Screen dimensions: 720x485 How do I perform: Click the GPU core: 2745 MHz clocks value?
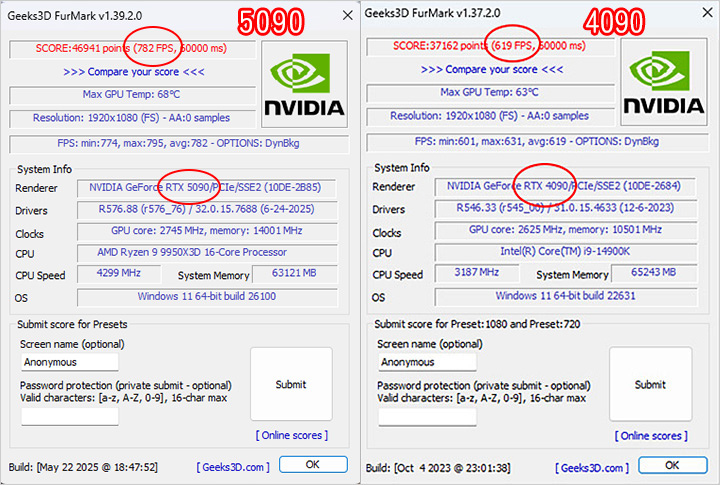[x=207, y=231]
